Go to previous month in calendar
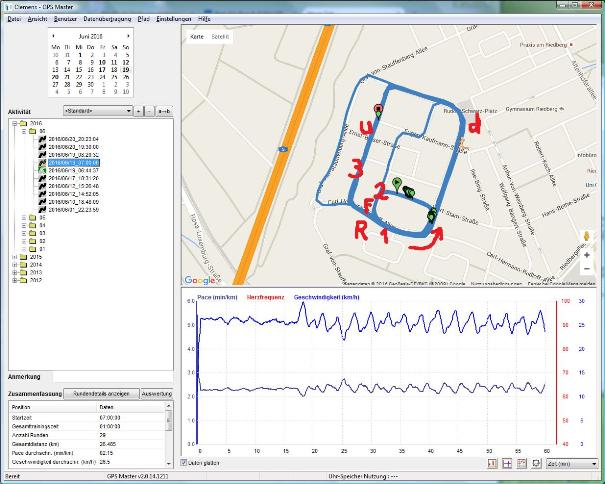This screenshot has width=605, height=484. [x=53, y=36]
